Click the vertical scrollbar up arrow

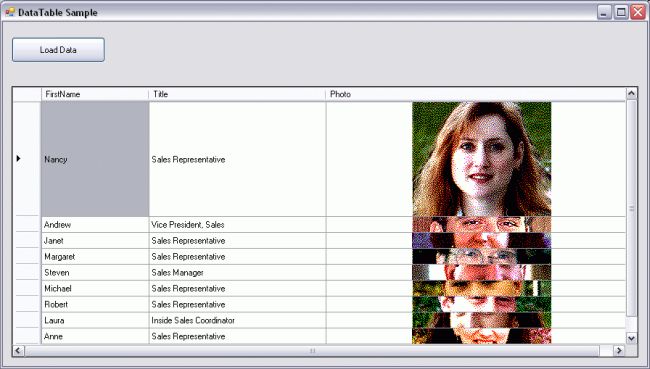(631, 93)
